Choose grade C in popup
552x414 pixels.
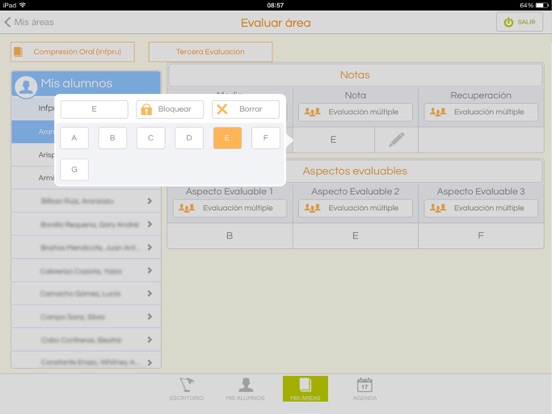click(151, 138)
